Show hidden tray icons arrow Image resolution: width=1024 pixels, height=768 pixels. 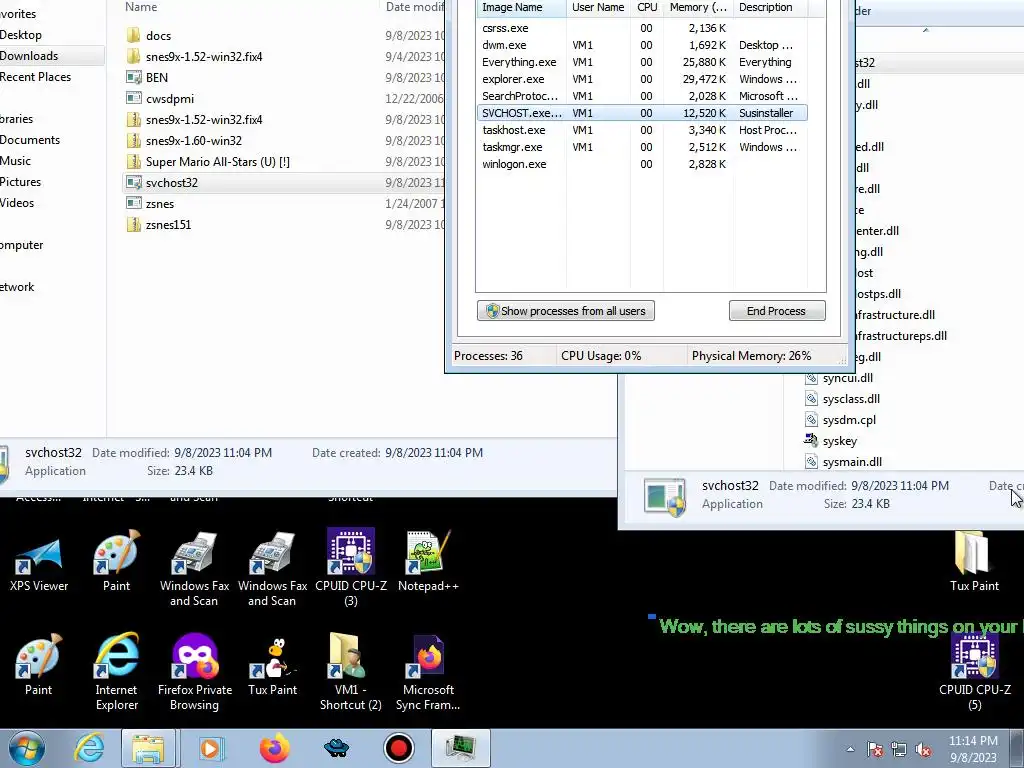(x=850, y=750)
